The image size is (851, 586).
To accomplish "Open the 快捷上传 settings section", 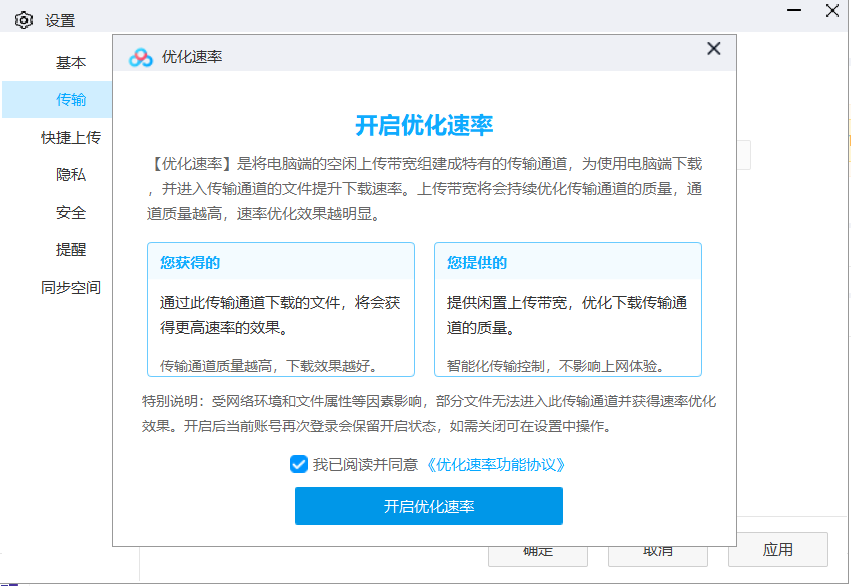I will [x=71, y=137].
